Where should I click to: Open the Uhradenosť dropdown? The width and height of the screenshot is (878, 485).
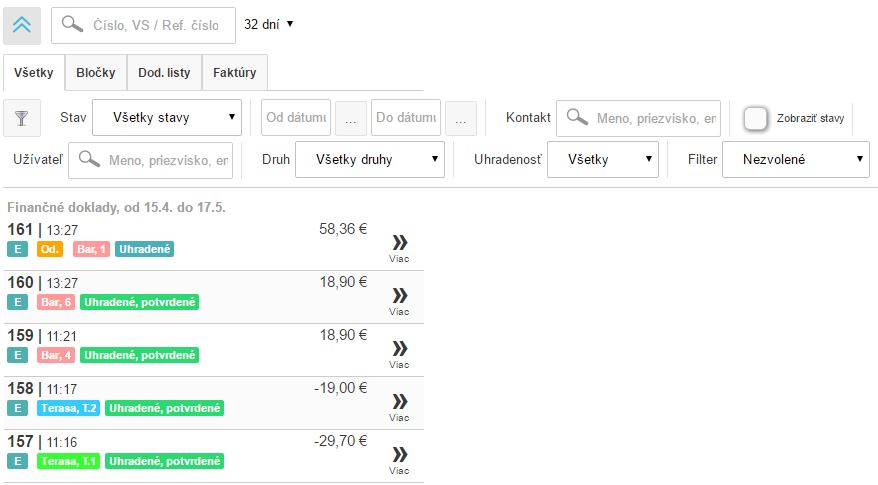click(603, 160)
